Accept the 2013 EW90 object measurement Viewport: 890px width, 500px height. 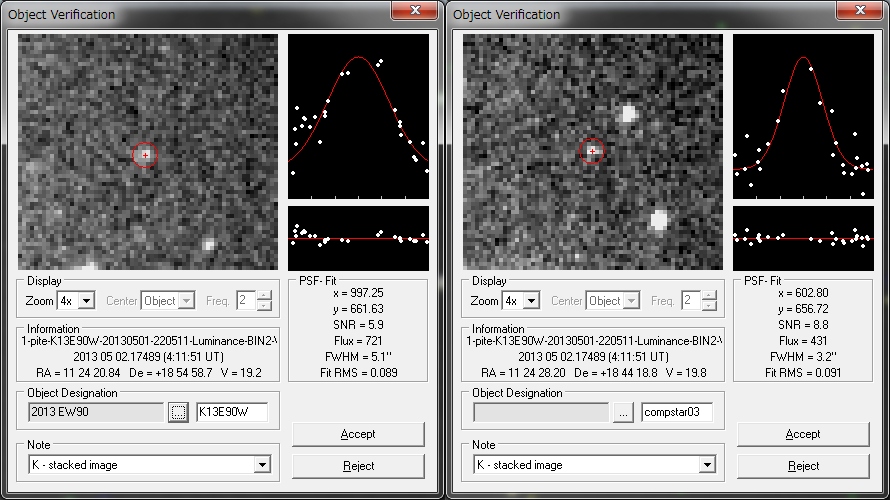358,434
